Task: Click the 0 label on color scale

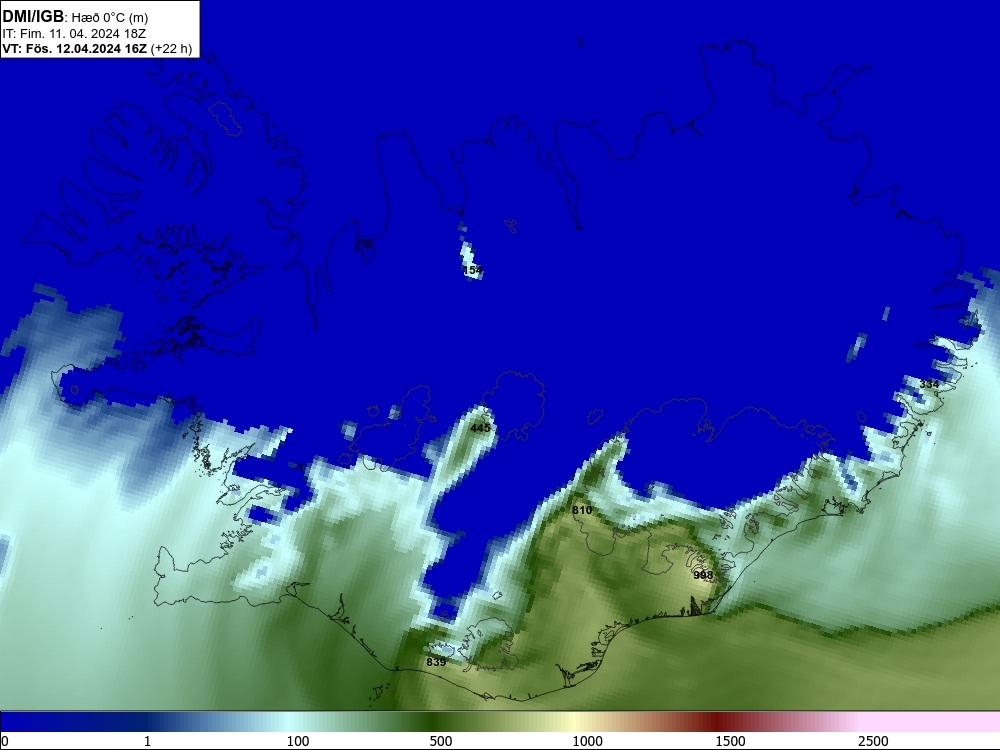Action: (x=5, y=741)
